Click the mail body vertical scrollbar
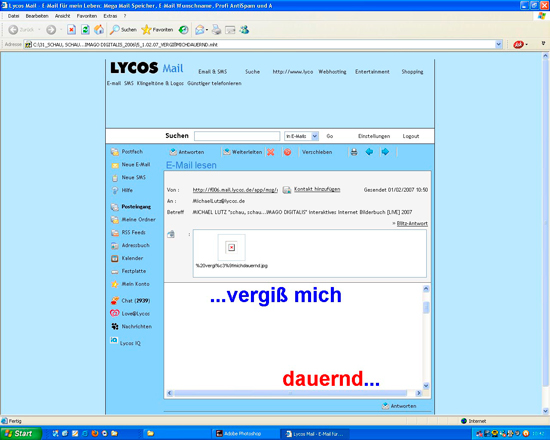 click(x=426, y=337)
